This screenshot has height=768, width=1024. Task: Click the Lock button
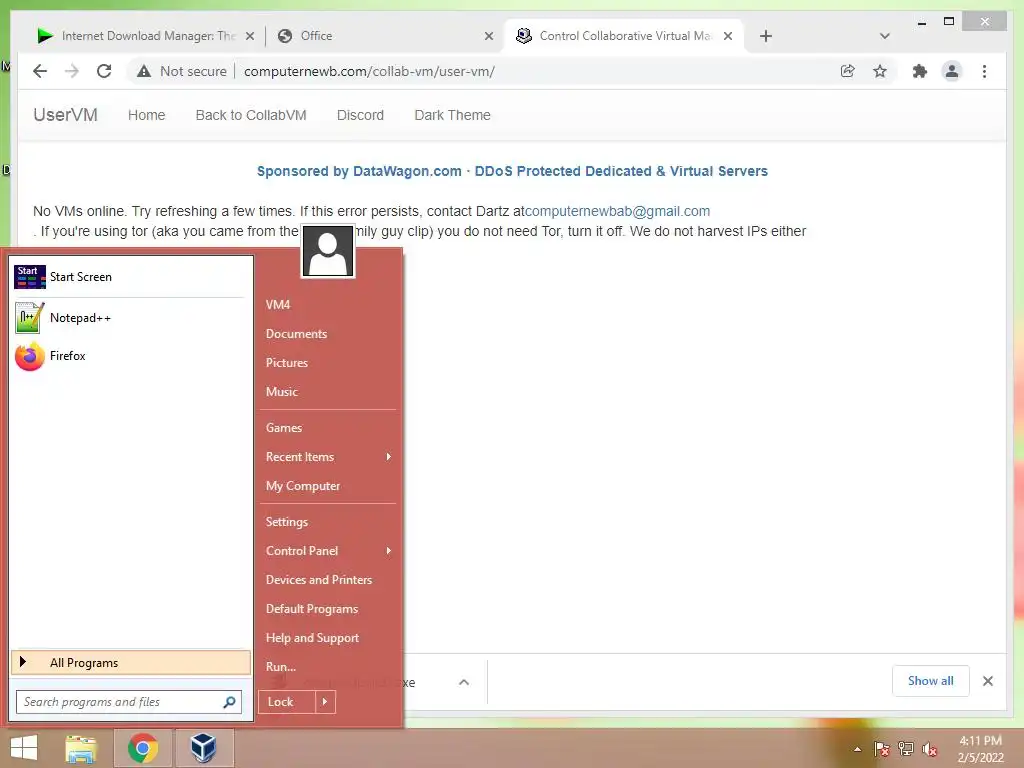287,702
